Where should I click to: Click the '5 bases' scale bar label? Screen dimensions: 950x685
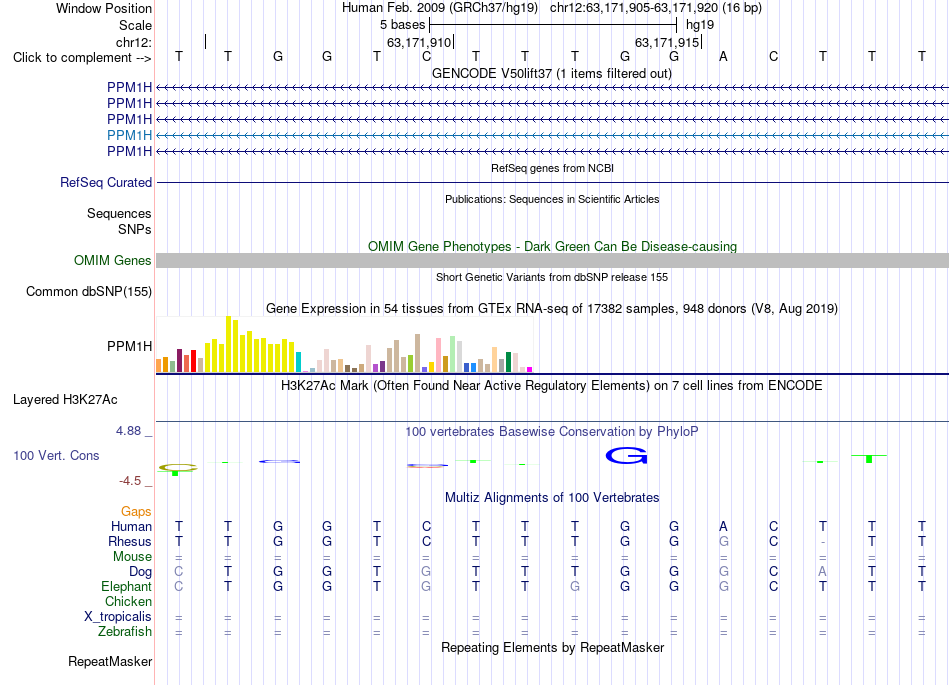(x=402, y=25)
